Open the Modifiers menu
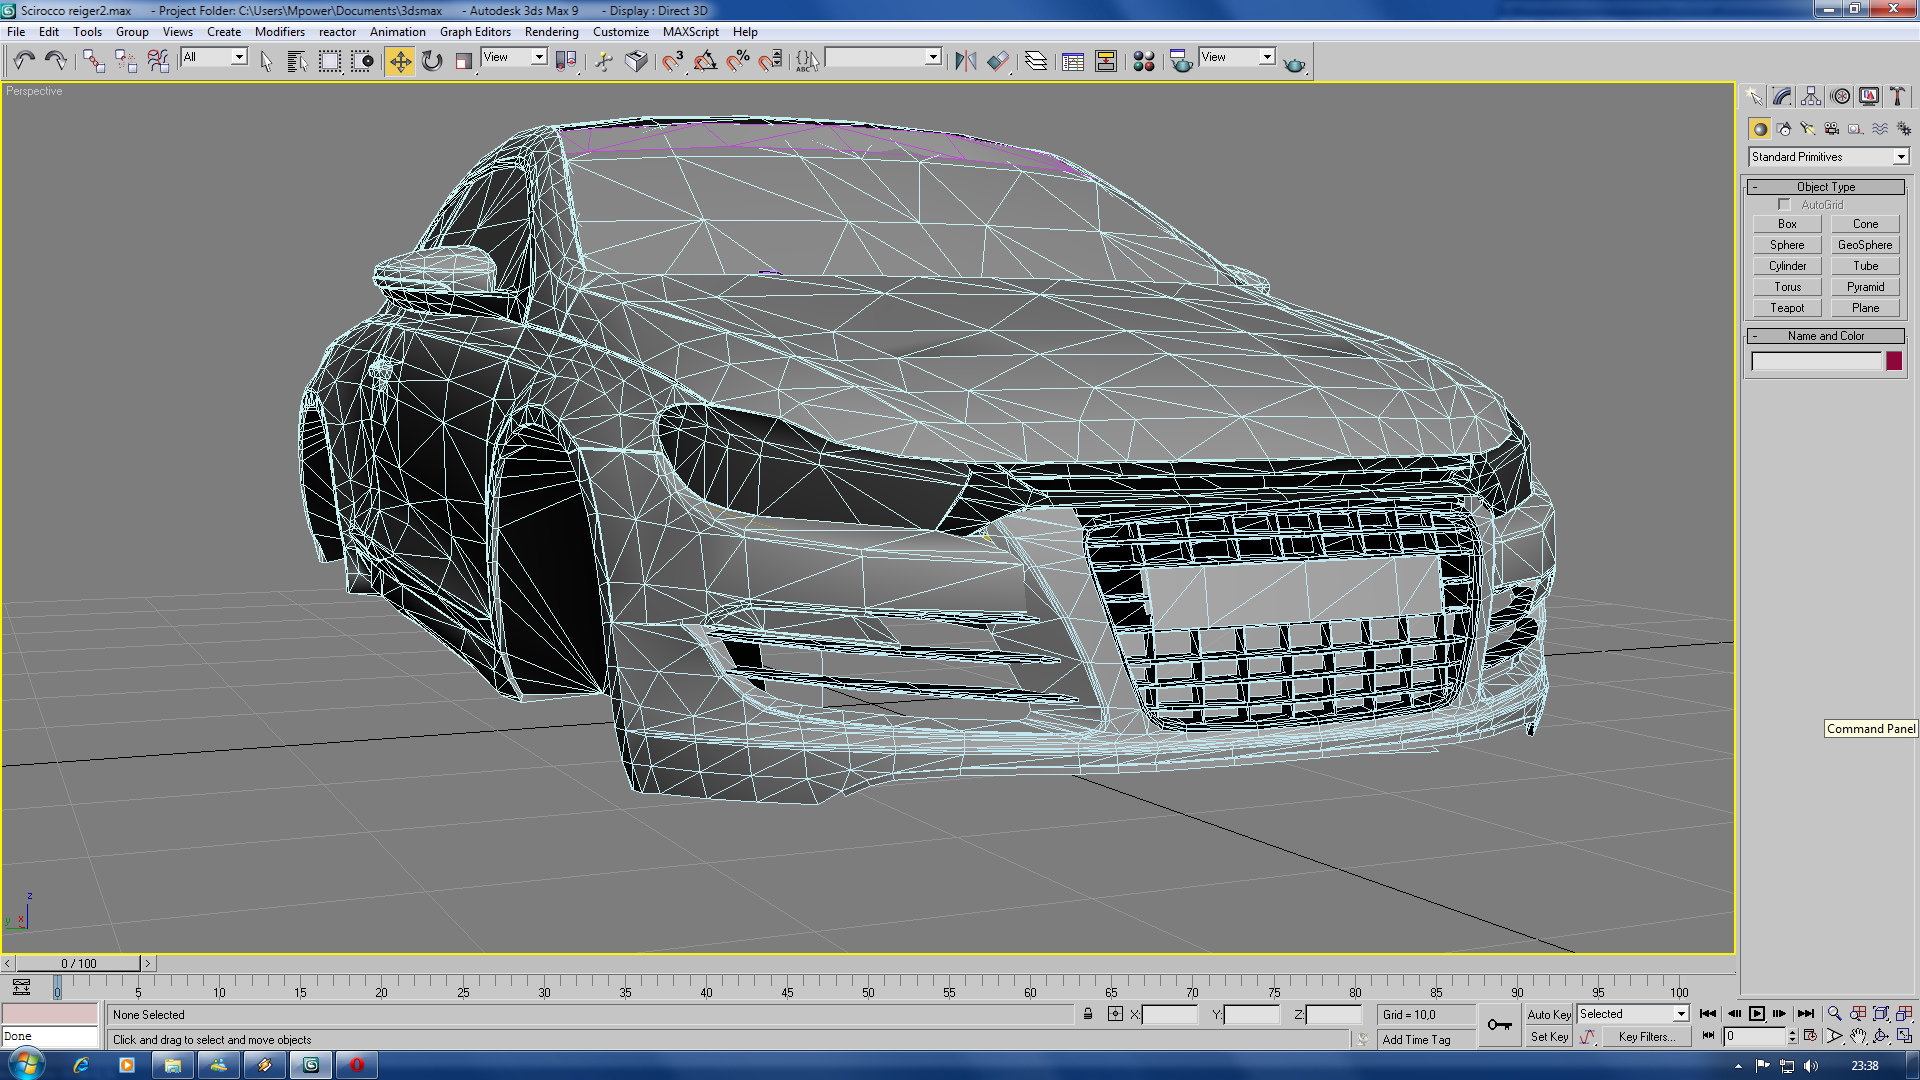The height and width of the screenshot is (1080, 1920). tap(279, 32)
